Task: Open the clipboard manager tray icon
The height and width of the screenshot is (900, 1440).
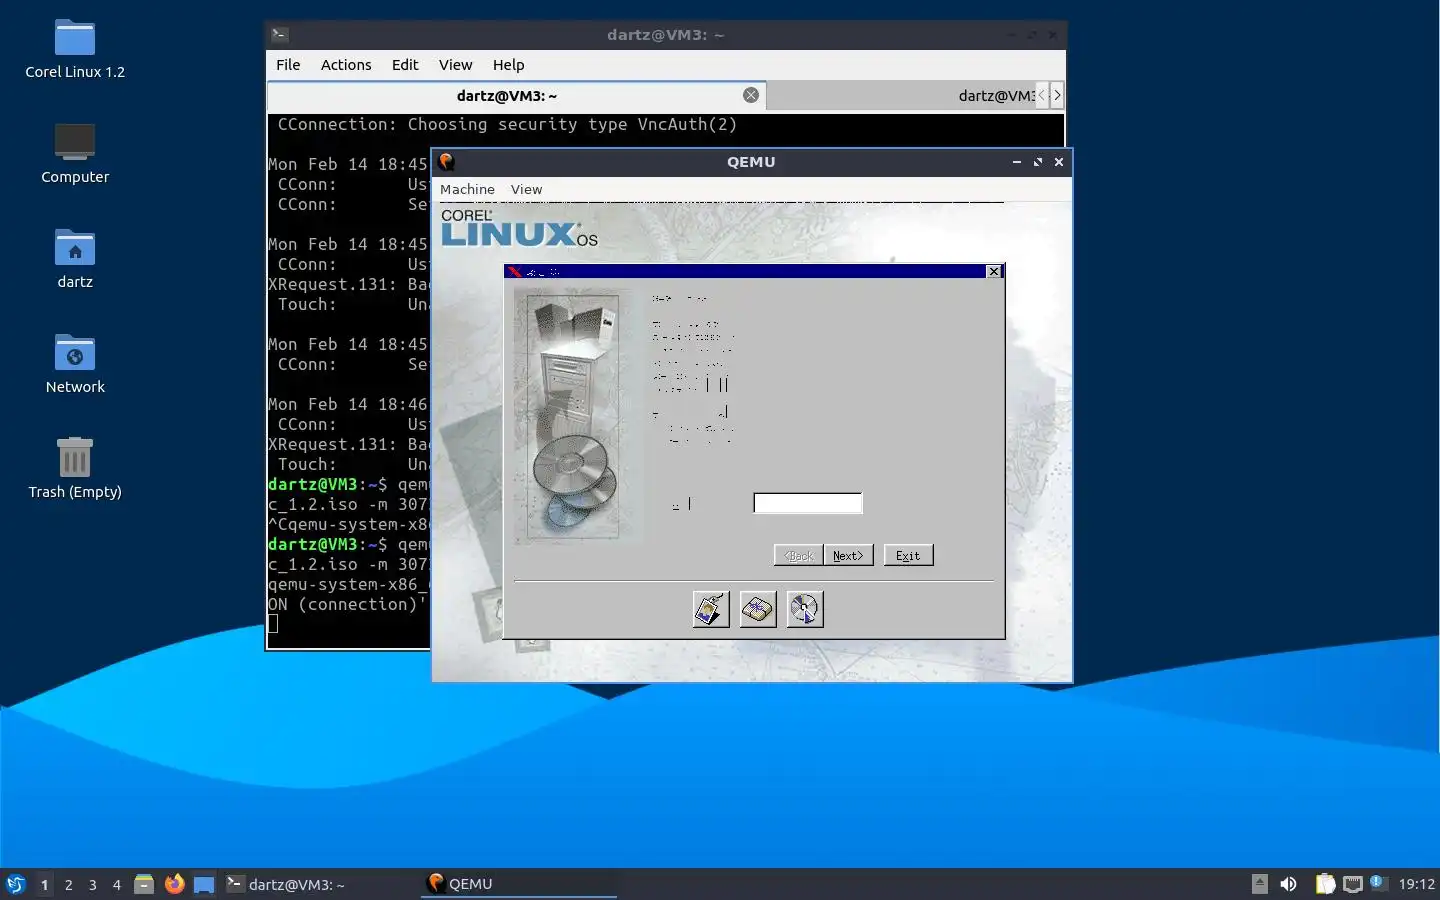Action: (x=1325, y=884)
